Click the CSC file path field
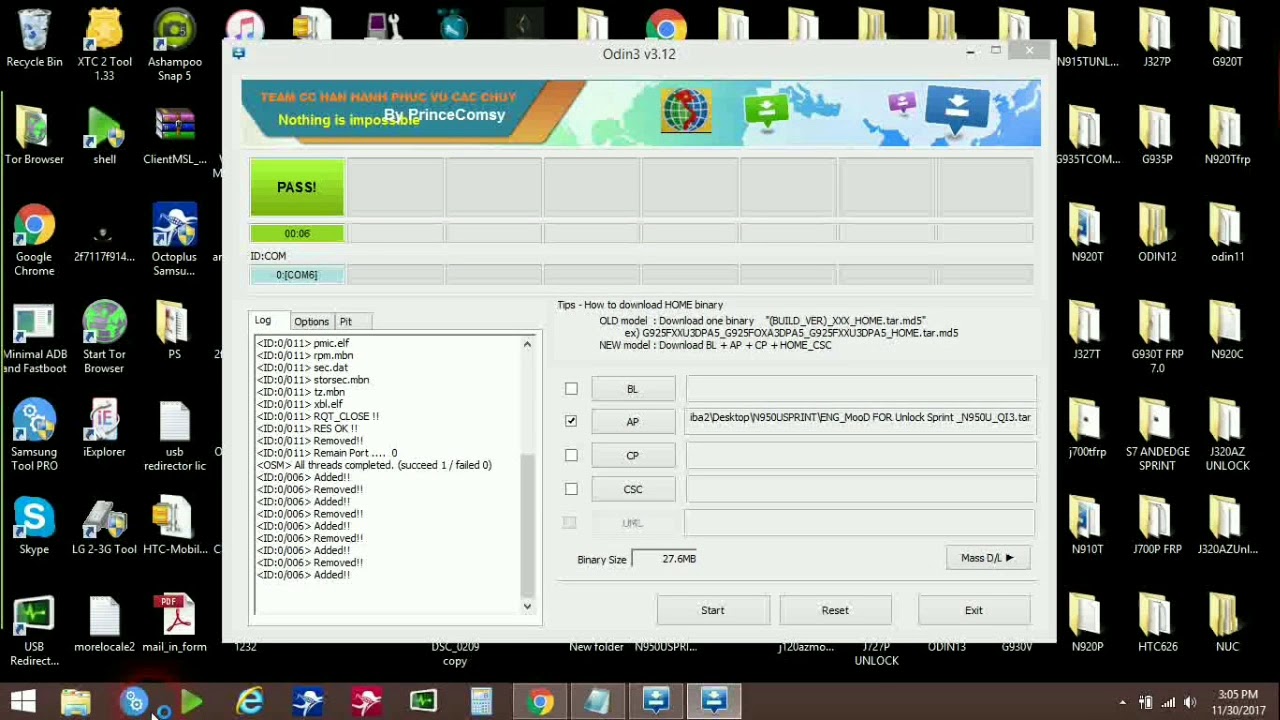 coord(860,489)
